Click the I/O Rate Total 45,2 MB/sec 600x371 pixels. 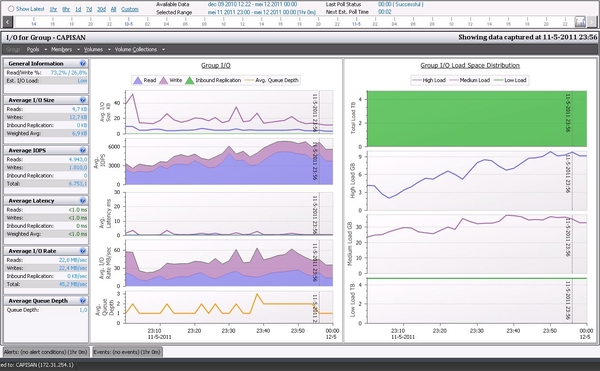coord(73,284)
